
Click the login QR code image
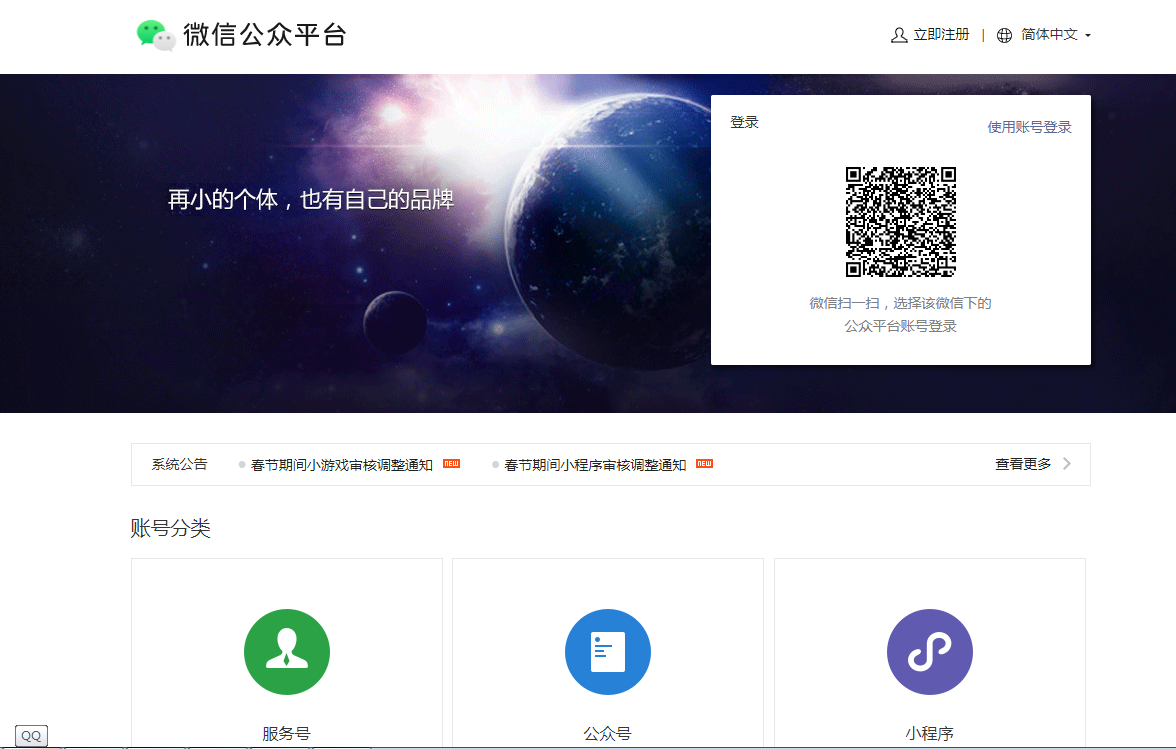[x=901, y=222]
